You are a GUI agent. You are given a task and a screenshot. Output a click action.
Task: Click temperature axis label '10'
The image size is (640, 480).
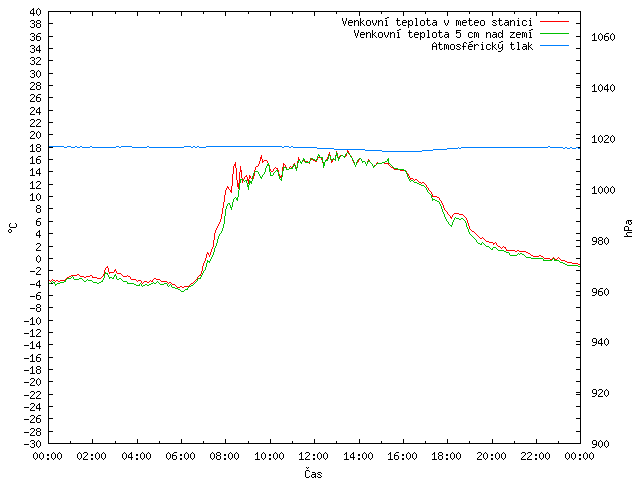pyautogui.click(x=36, y=197)
